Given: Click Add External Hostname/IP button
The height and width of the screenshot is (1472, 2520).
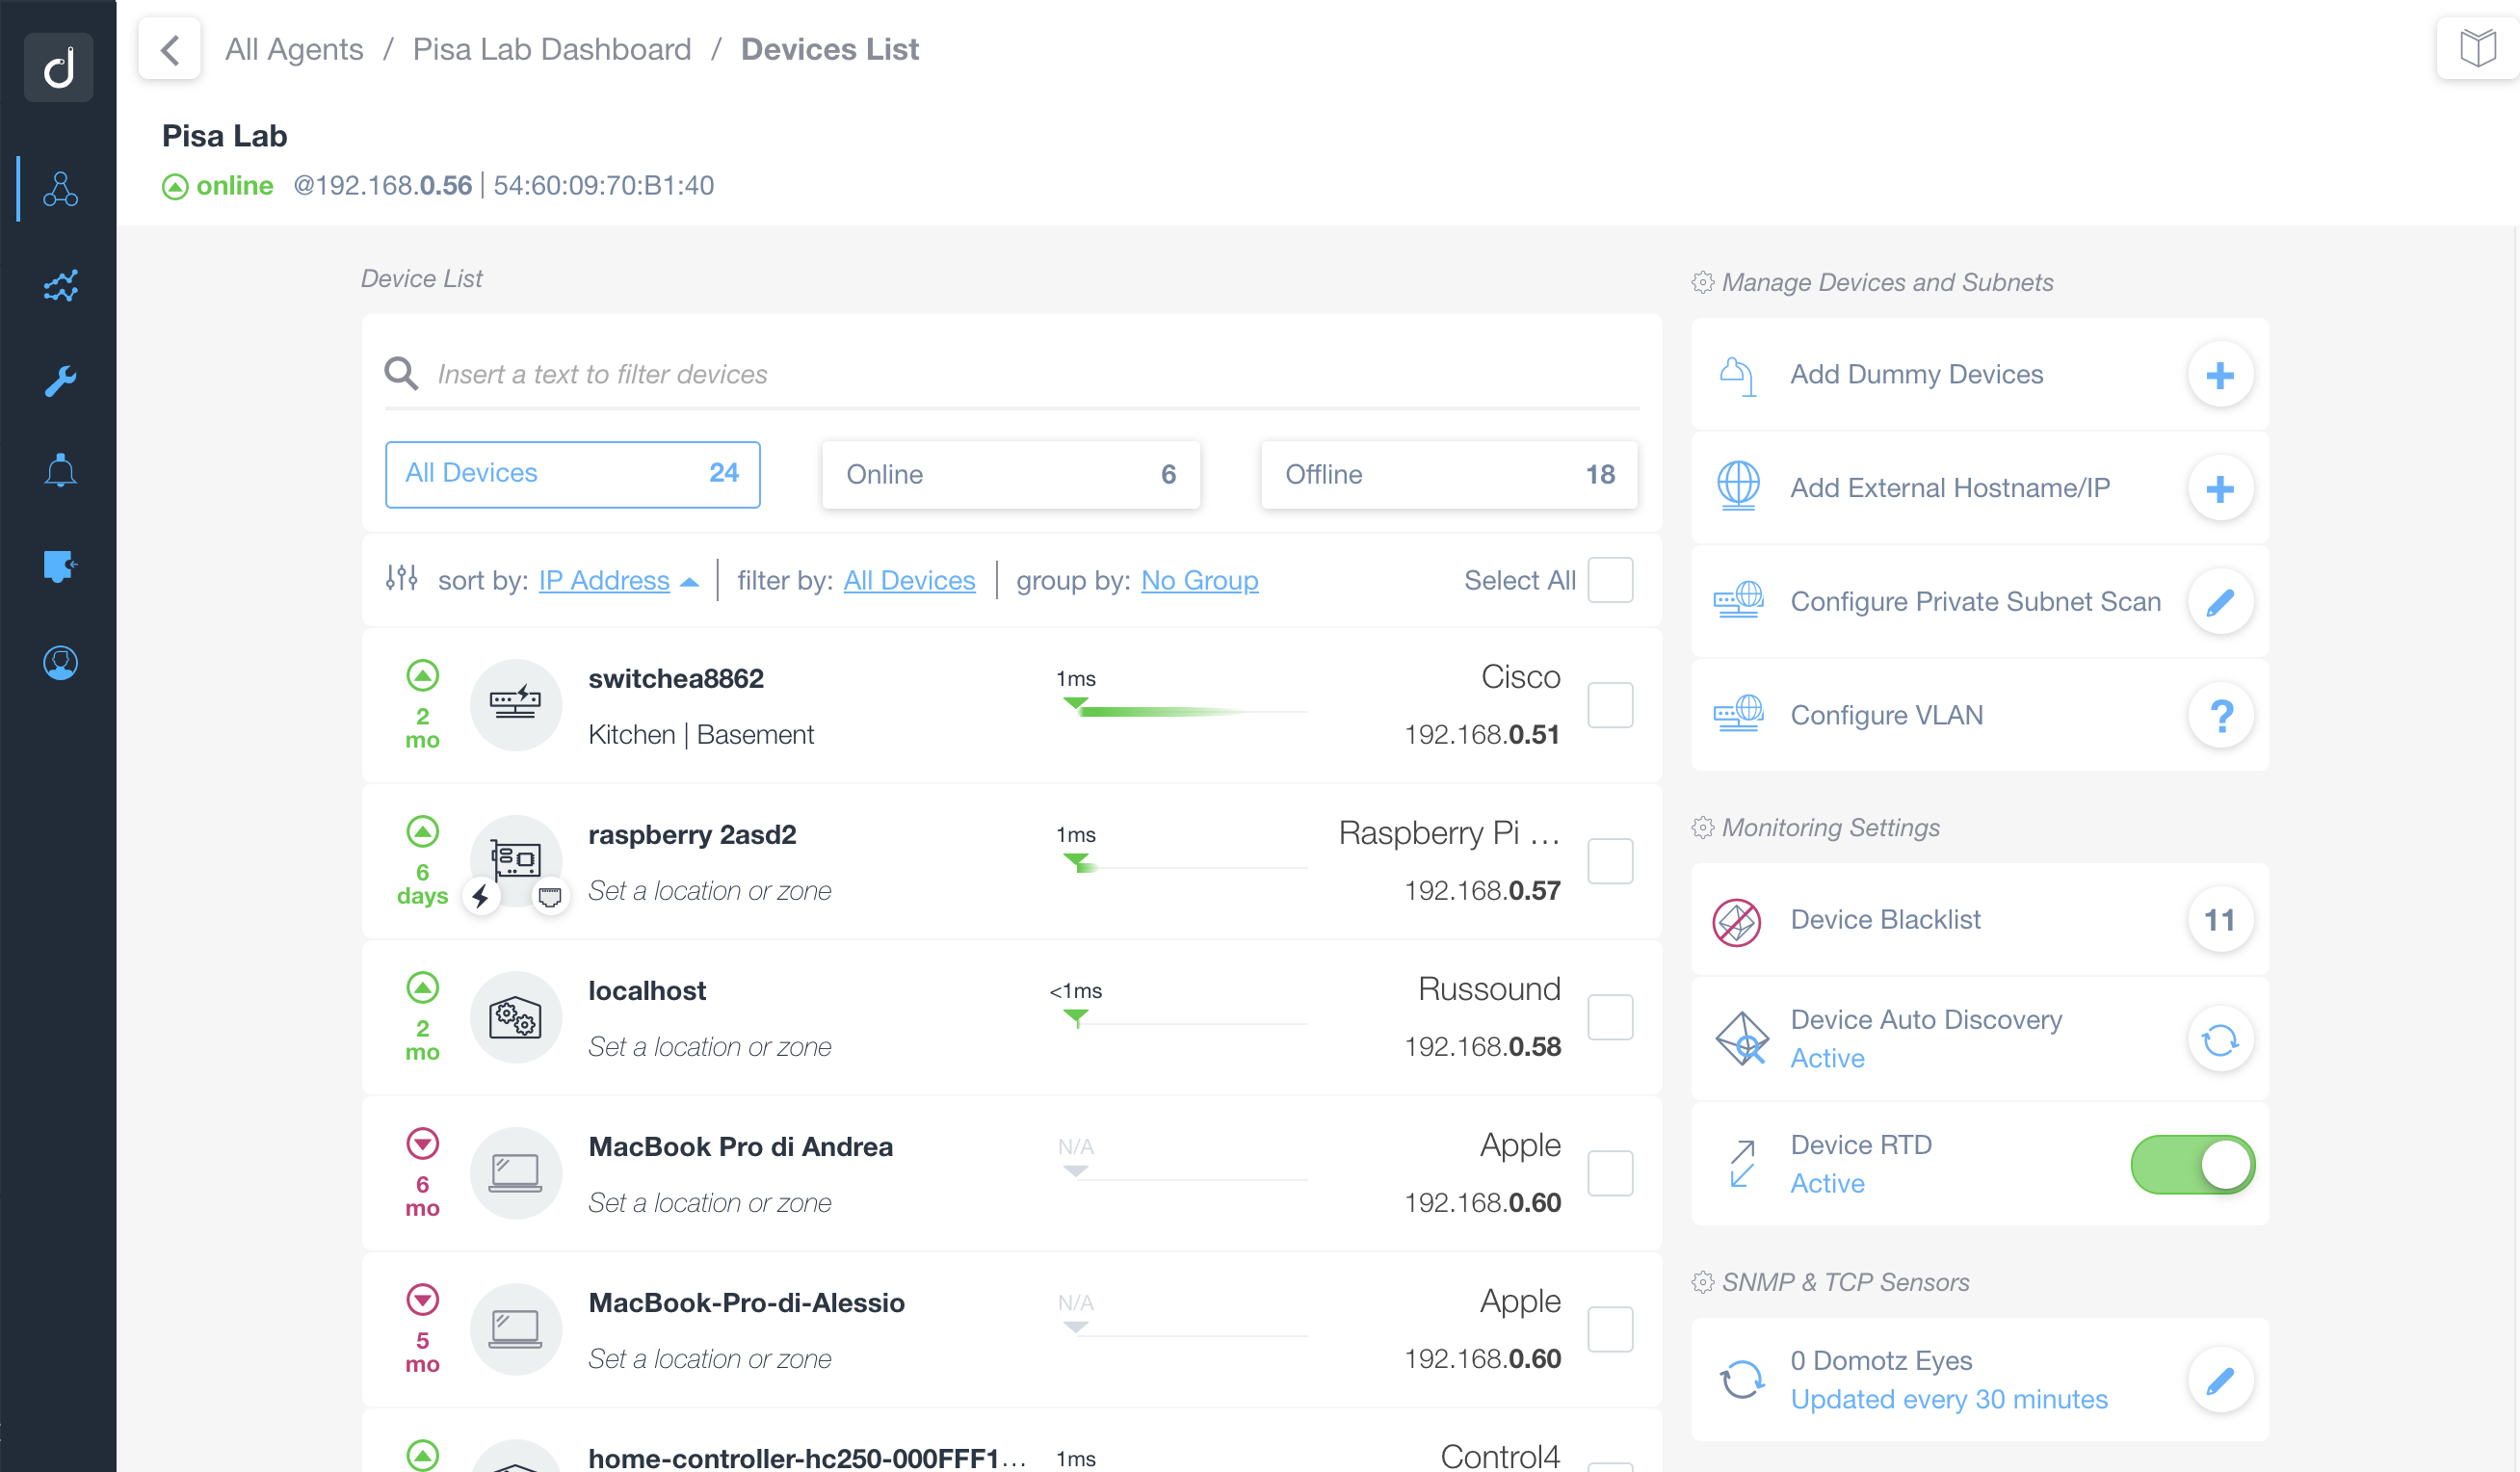Looking at the screenshot, I should [x=2217, y=487].
